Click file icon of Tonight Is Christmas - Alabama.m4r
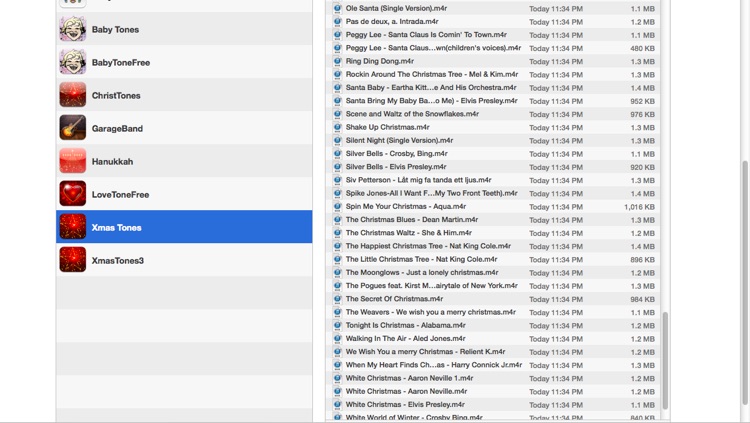This screenshot has width=750, height=423. (337, 325)
